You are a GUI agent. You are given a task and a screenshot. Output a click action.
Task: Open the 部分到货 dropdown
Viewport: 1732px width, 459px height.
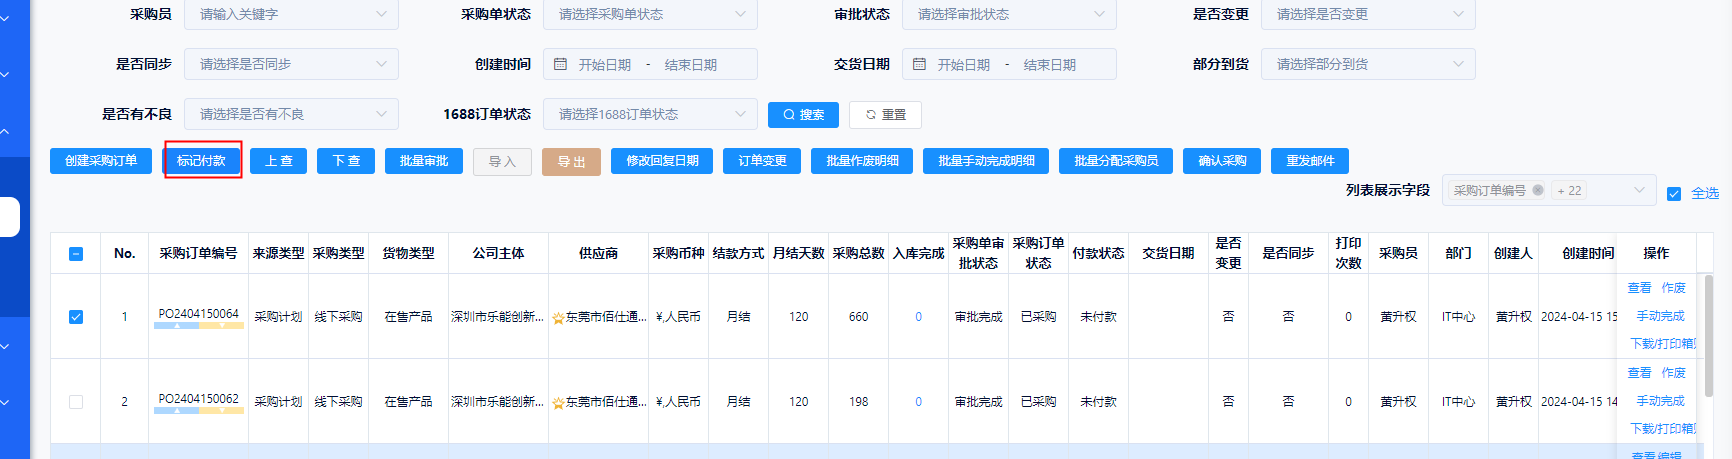point(1368,64)
